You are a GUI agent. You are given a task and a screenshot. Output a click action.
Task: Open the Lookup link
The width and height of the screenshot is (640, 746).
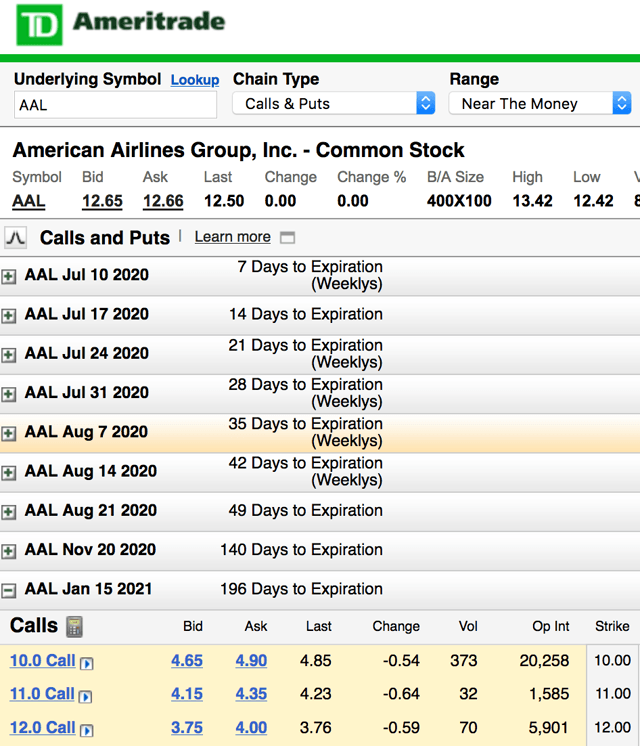pos(195,80)
